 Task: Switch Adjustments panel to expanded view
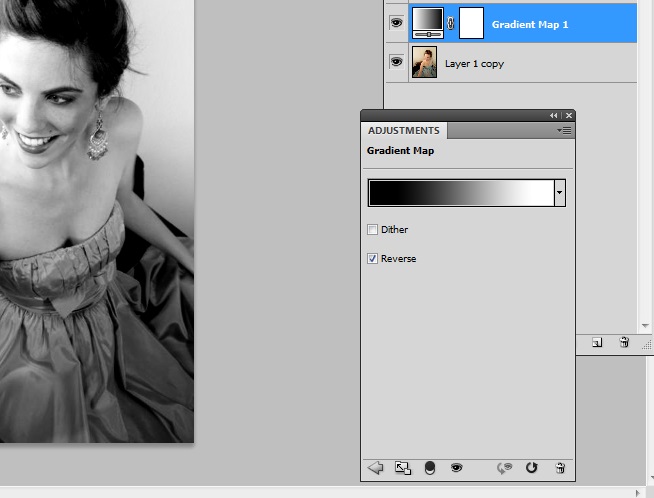tap(403, 467)
